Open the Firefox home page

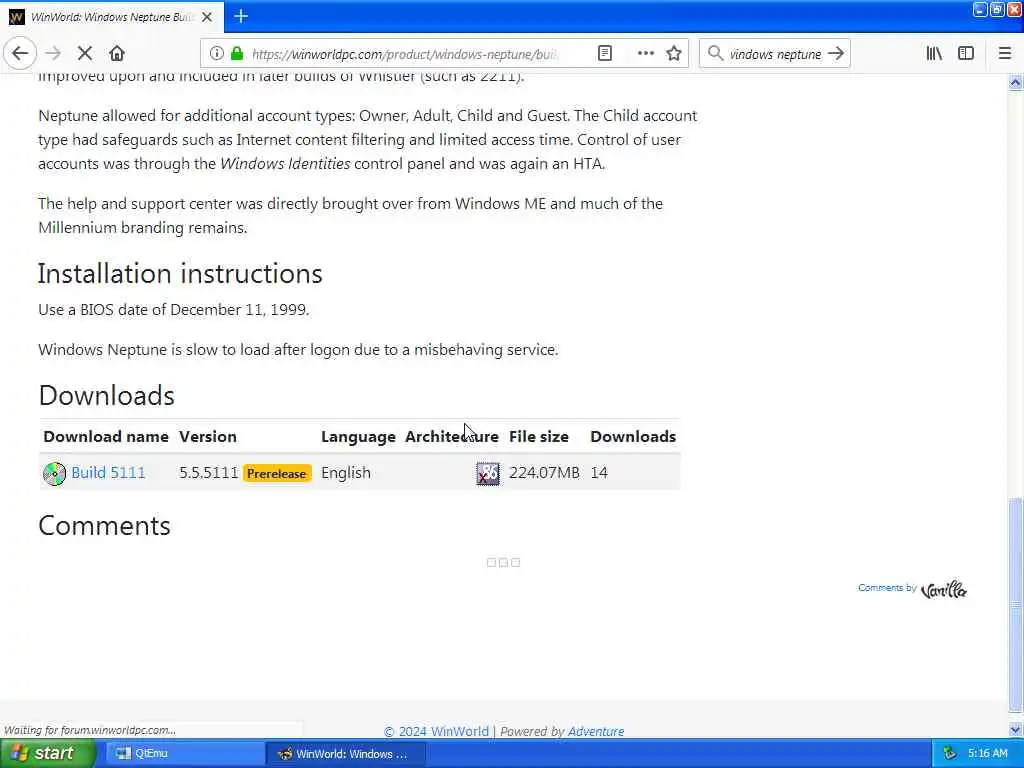coord(117,54)
